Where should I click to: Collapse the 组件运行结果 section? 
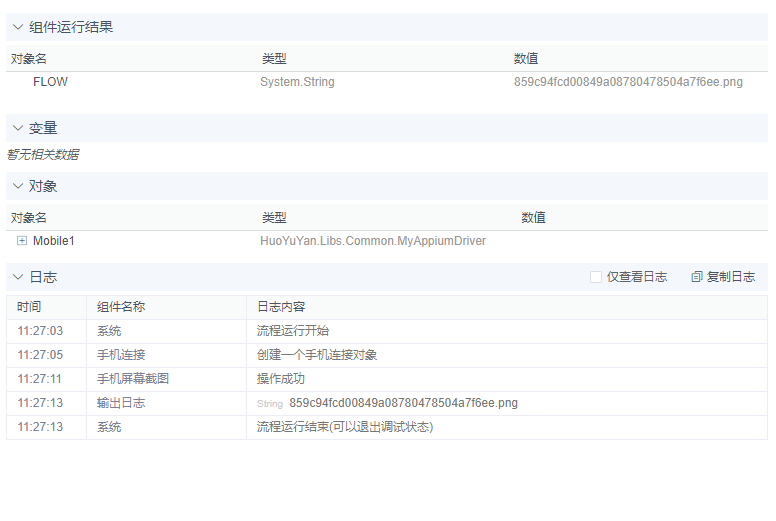click(18, 27)
